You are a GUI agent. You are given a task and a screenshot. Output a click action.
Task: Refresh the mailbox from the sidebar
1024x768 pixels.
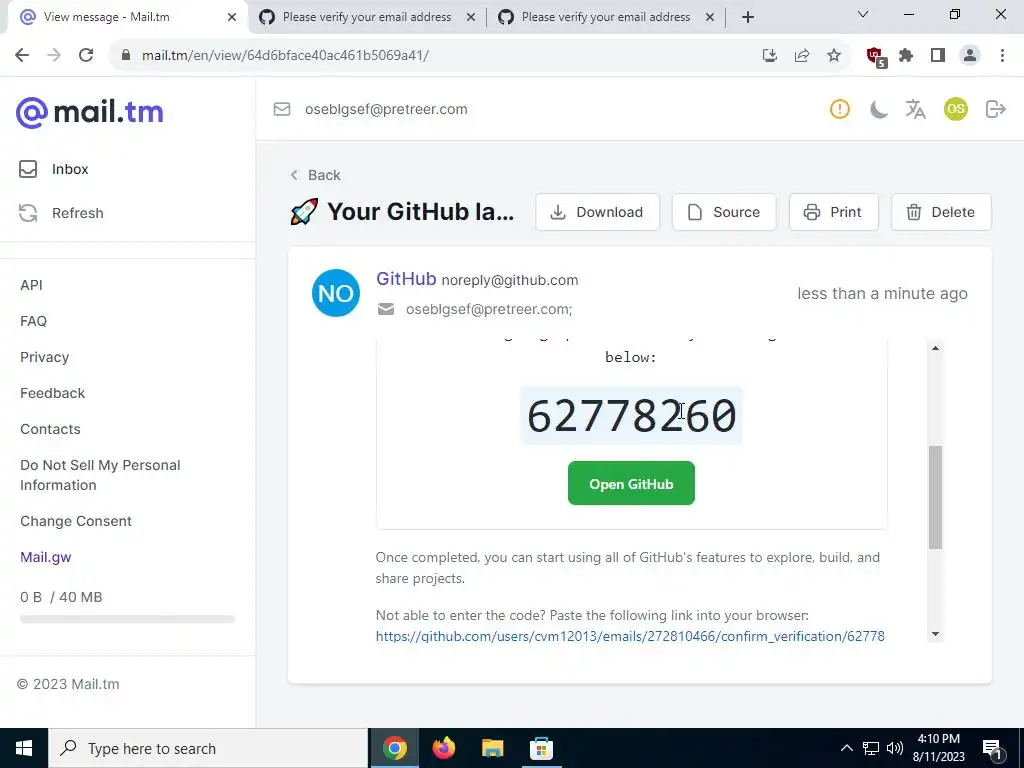tap(61, 213)
